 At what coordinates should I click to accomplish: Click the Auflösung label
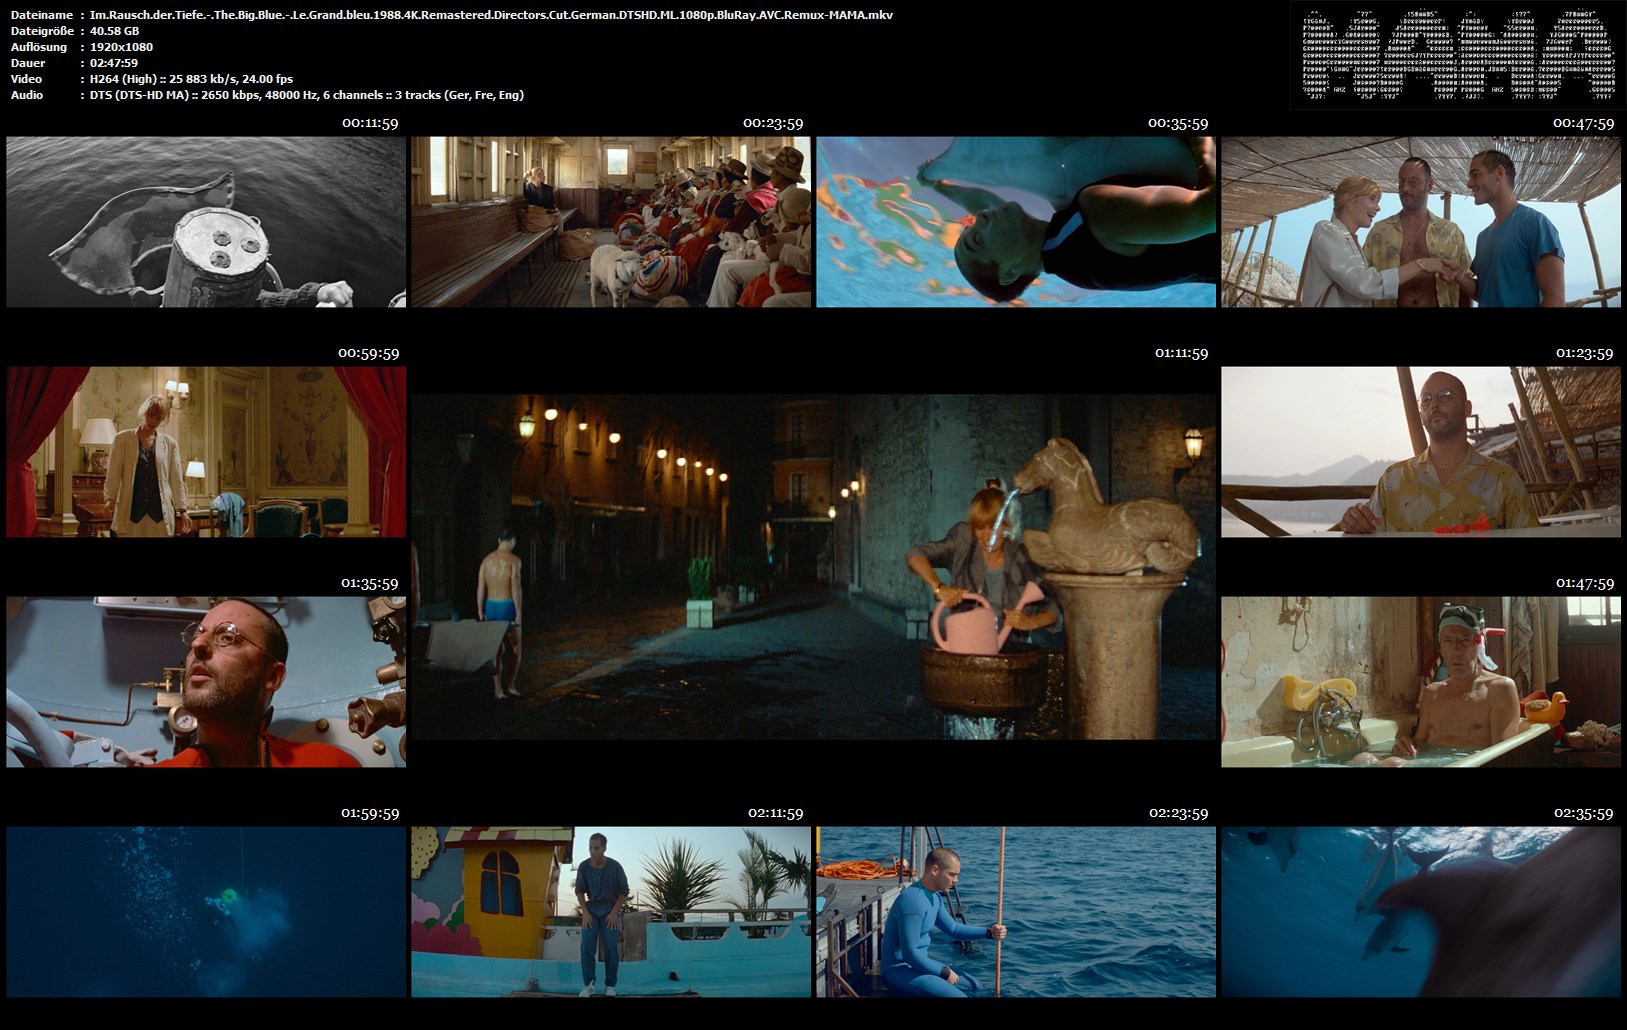[x=38, y=47]
